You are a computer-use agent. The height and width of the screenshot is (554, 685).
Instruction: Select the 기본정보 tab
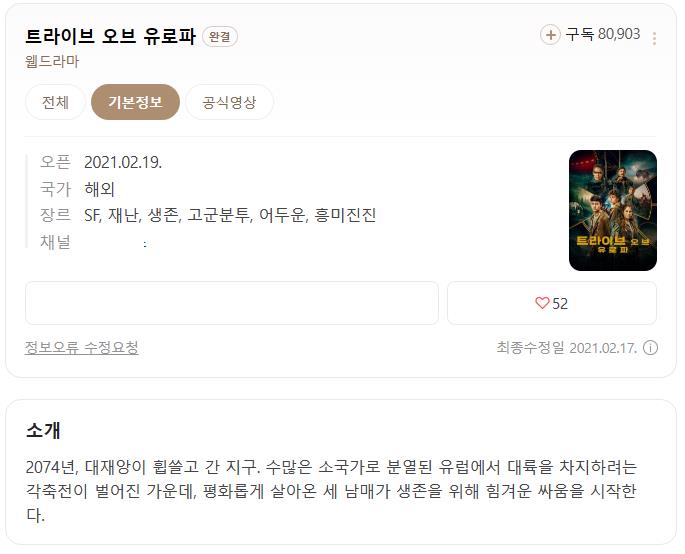[135, 102]
